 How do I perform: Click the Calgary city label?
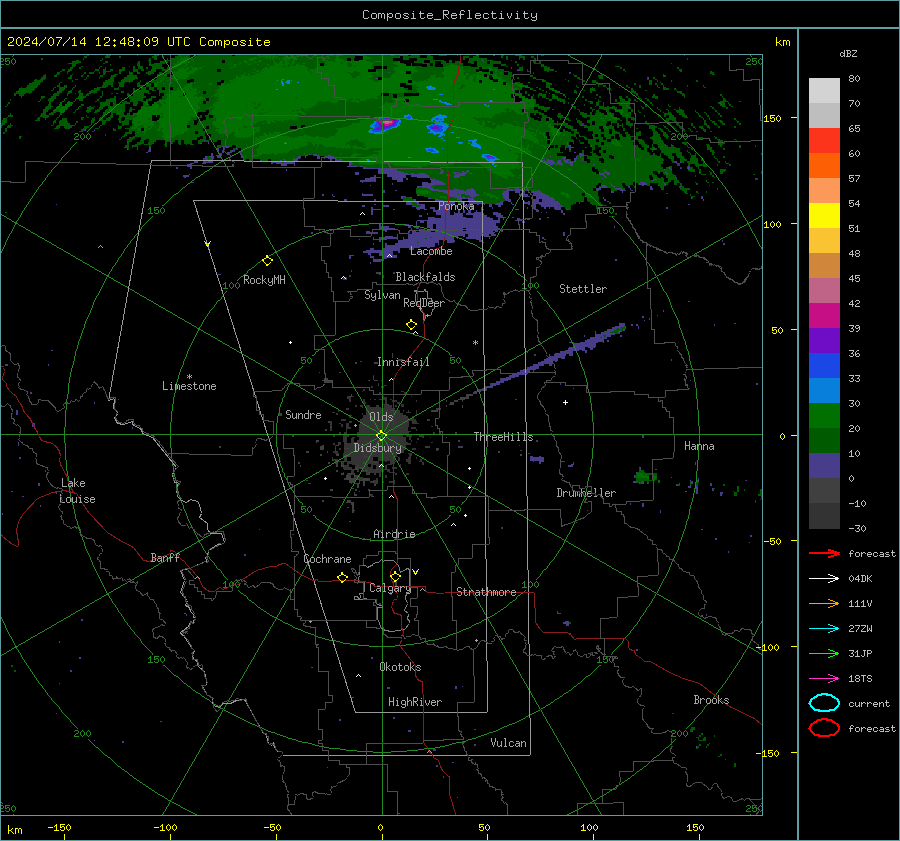pos(390,588)
